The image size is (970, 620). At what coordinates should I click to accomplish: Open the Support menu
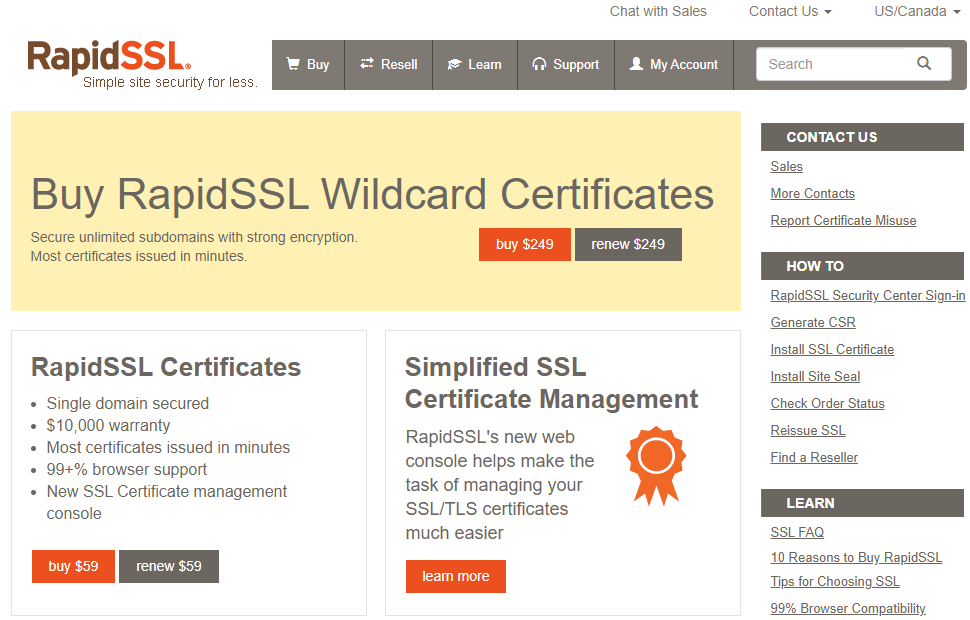click(x=566, y=65)
